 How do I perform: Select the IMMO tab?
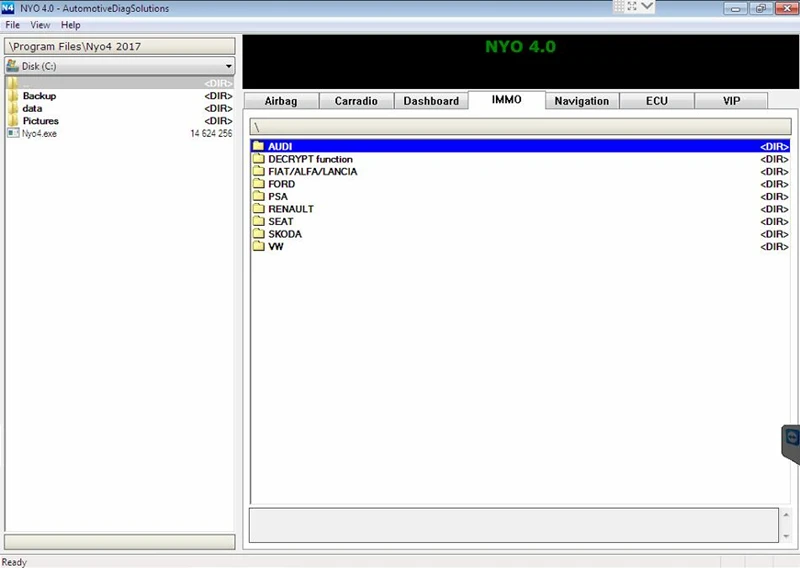507,100
